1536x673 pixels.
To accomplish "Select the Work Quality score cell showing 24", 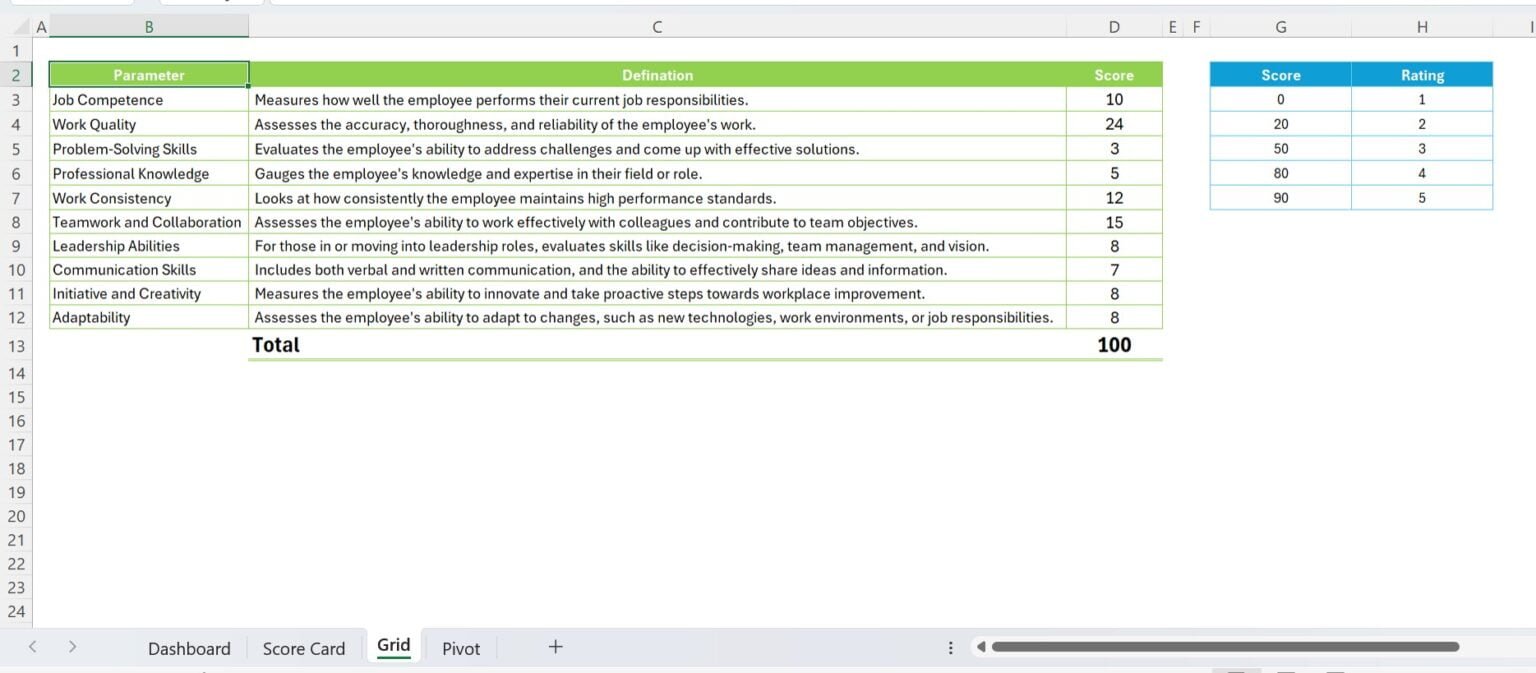I will click(1113, 124).
